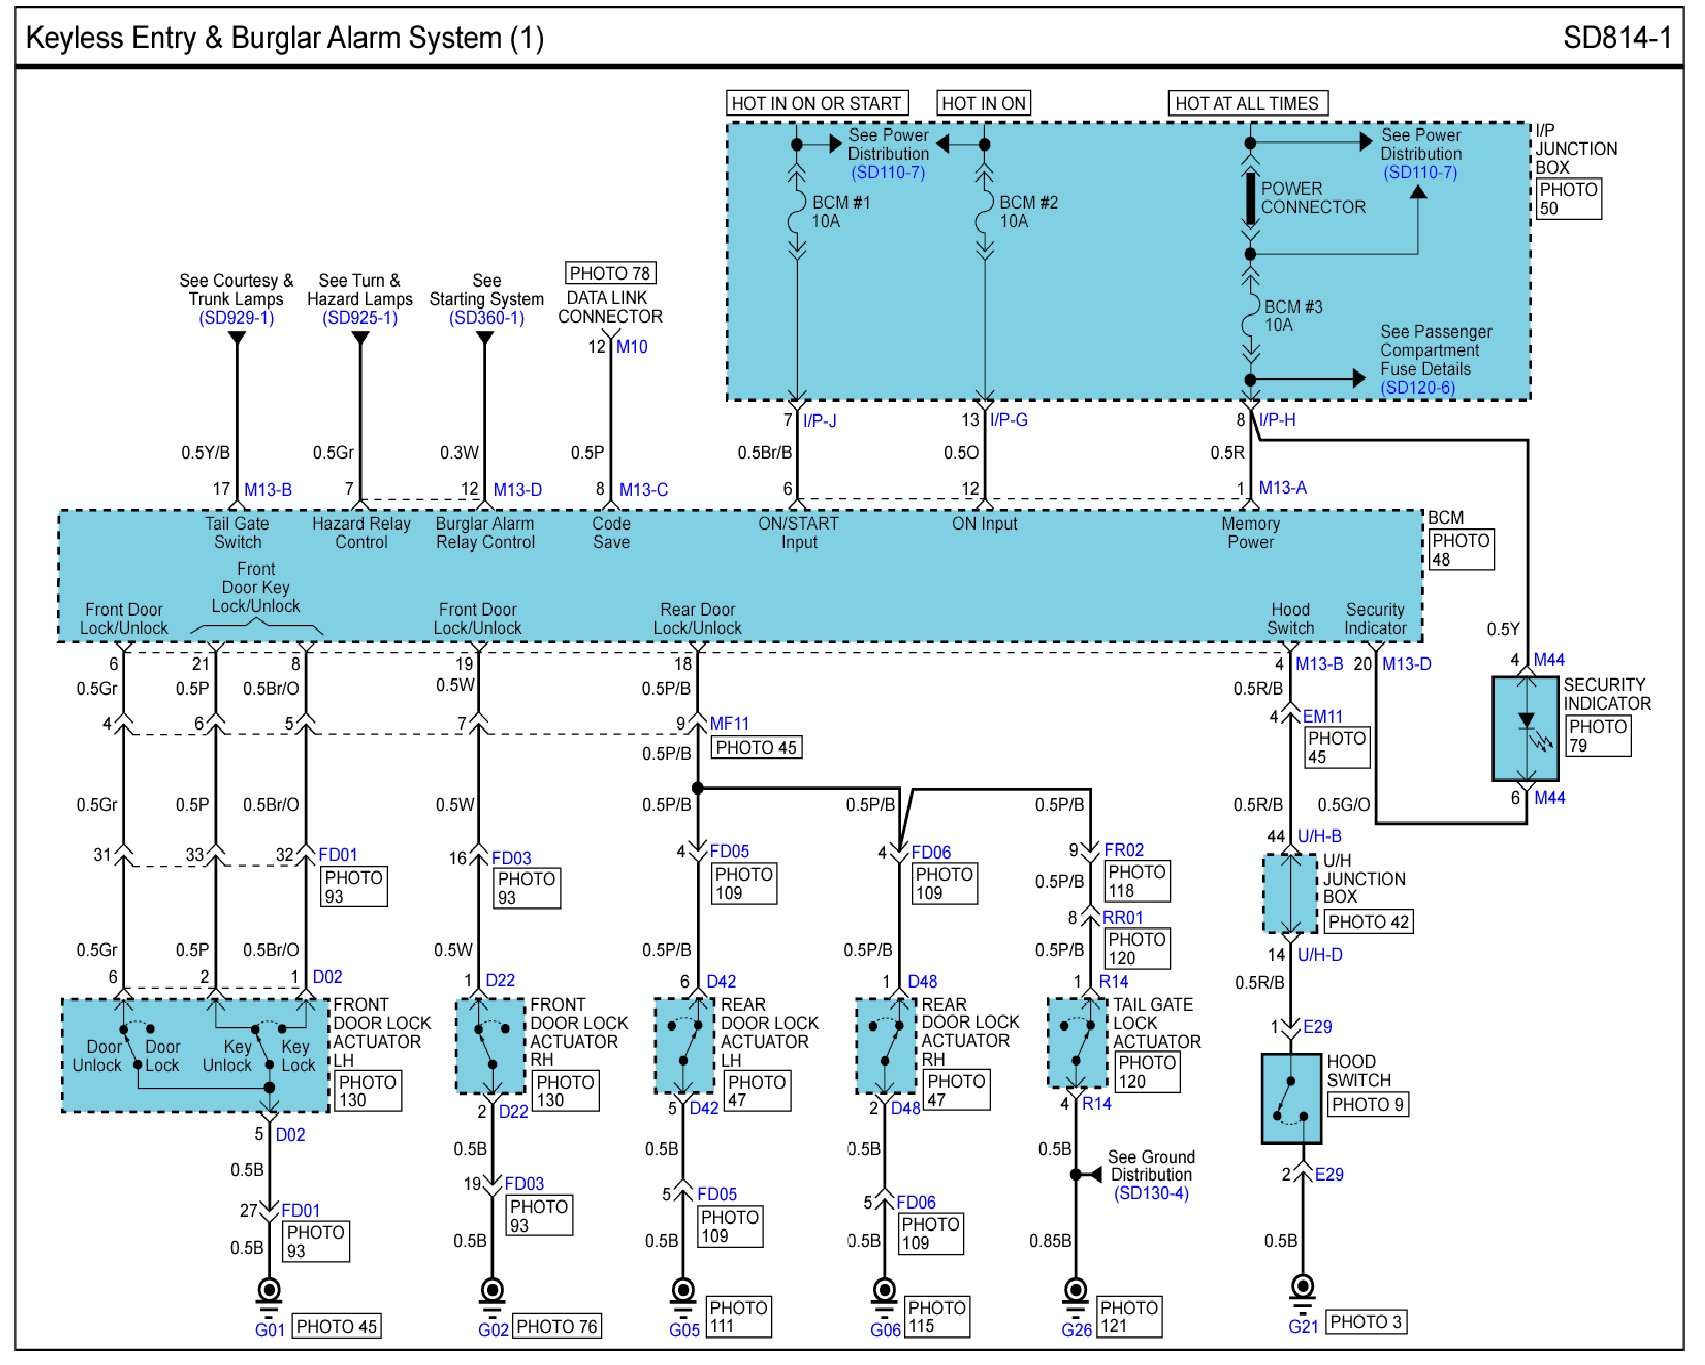Click the G26 ground symbol

1075,1294
